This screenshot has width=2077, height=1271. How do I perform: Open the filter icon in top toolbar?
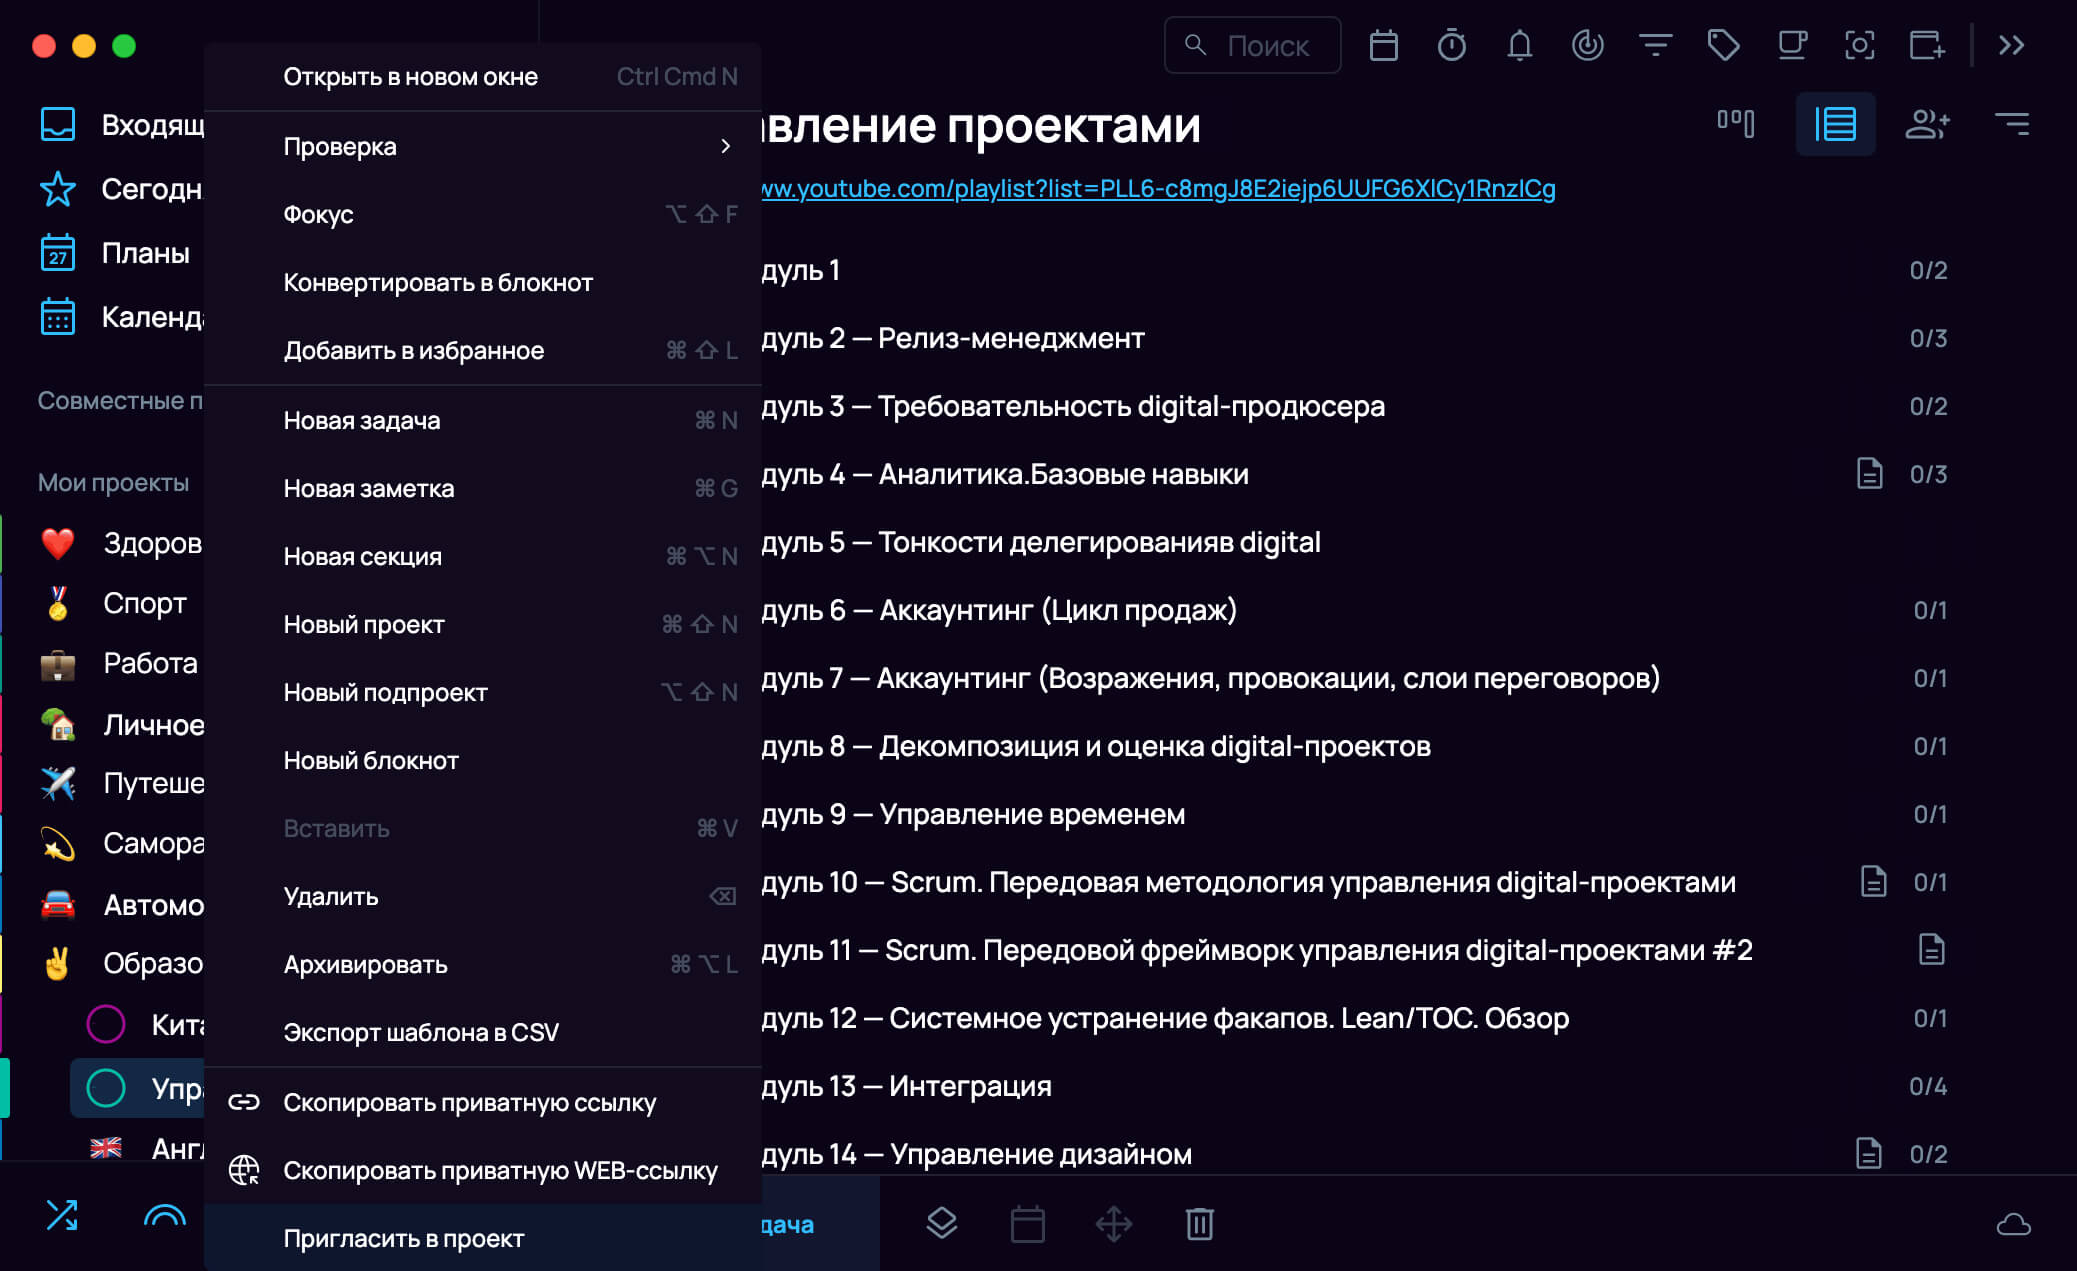pos(1655,46)
